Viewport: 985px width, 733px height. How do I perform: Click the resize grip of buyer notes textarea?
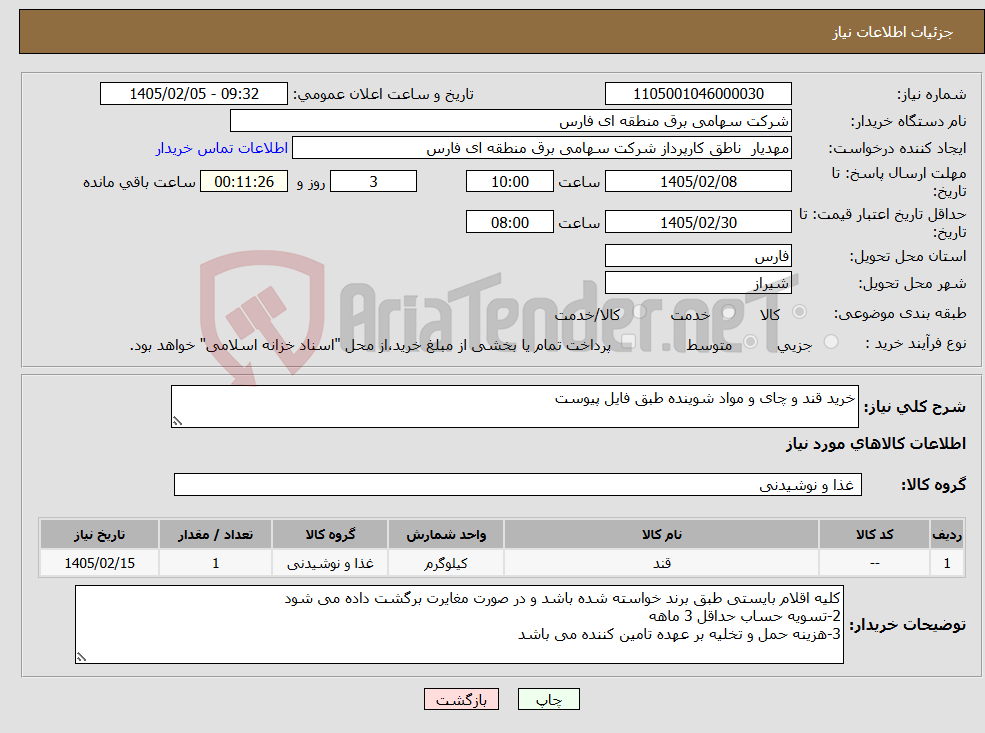[81, 657]
